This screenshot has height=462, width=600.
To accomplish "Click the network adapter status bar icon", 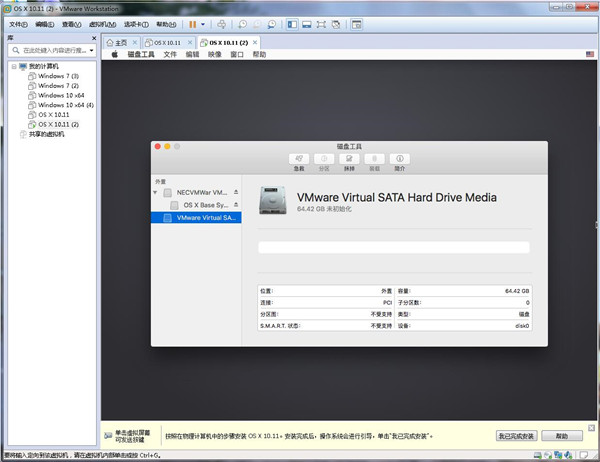I will [x=558, y=455].
